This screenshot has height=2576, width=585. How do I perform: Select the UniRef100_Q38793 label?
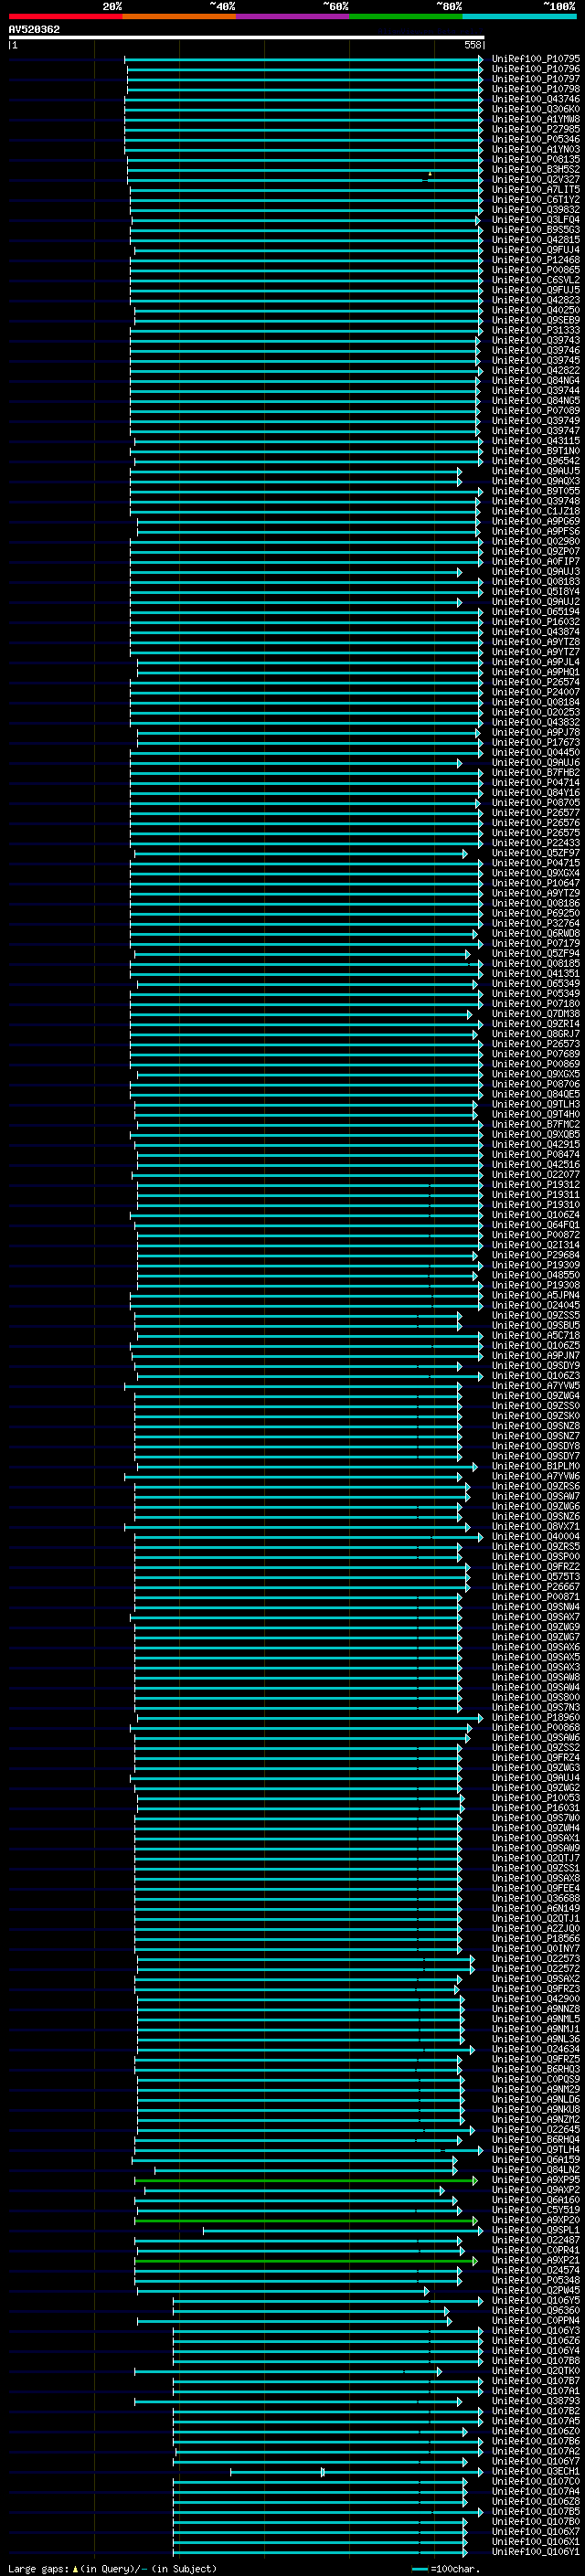click(x=536, y=2401)
